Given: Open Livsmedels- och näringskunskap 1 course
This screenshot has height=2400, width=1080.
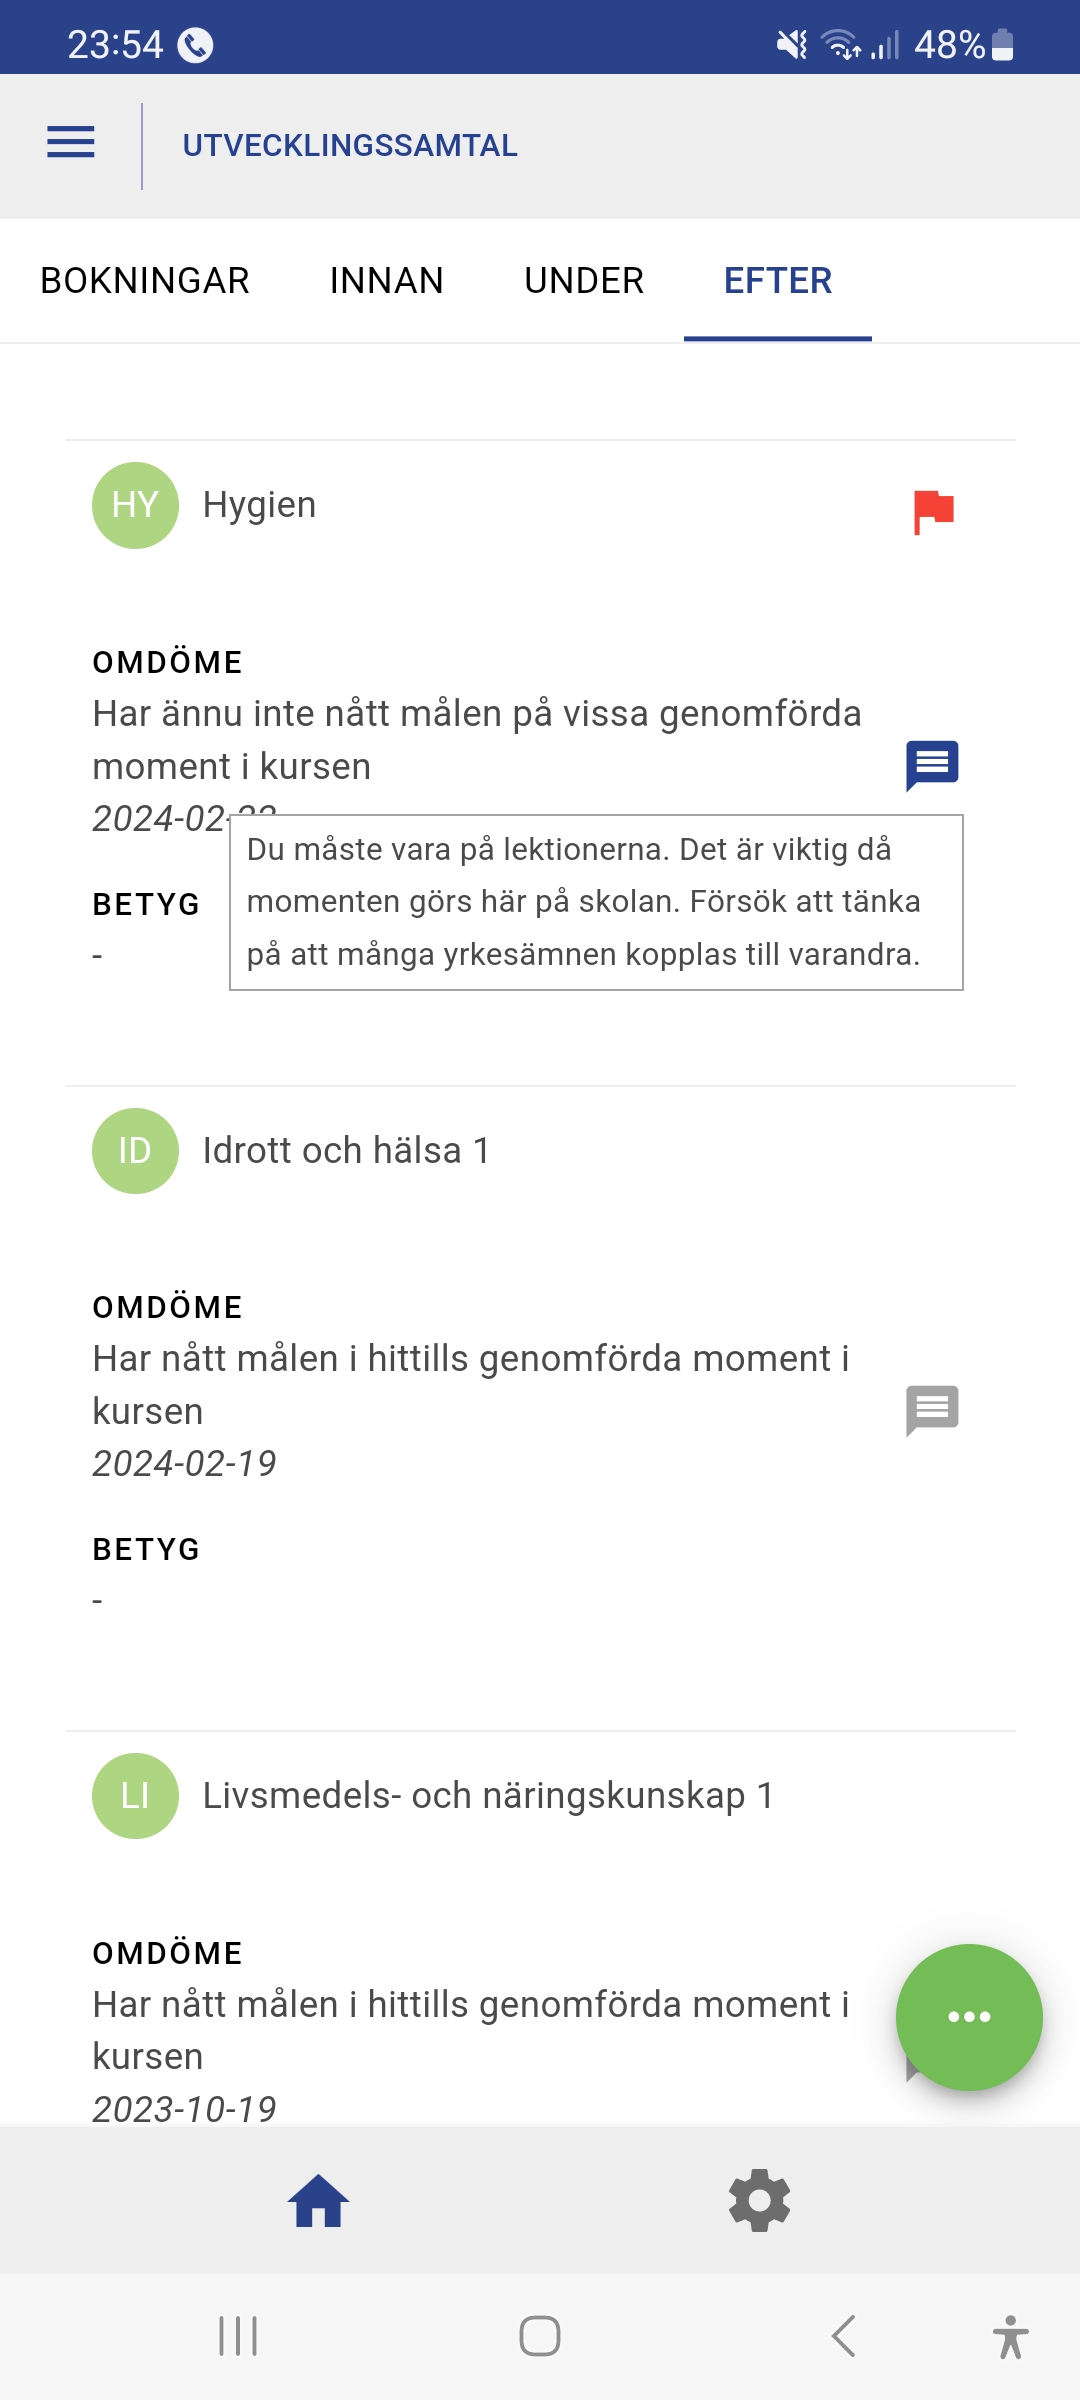Looking at the screenshot, I should 488,1796.
